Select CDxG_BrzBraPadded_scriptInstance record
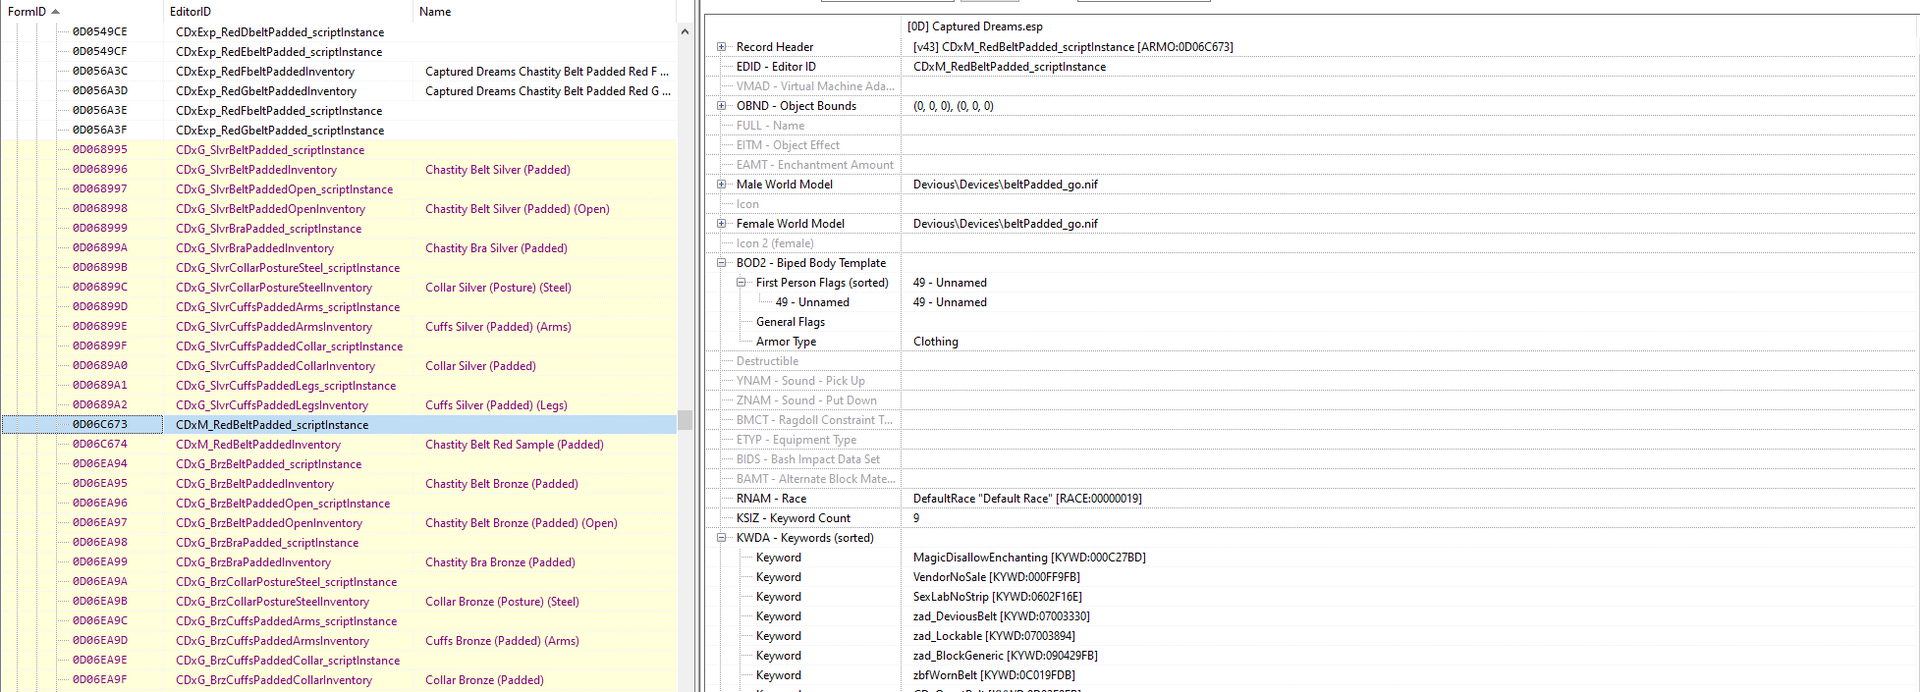1920x692 pixels. tap(339, 542)
